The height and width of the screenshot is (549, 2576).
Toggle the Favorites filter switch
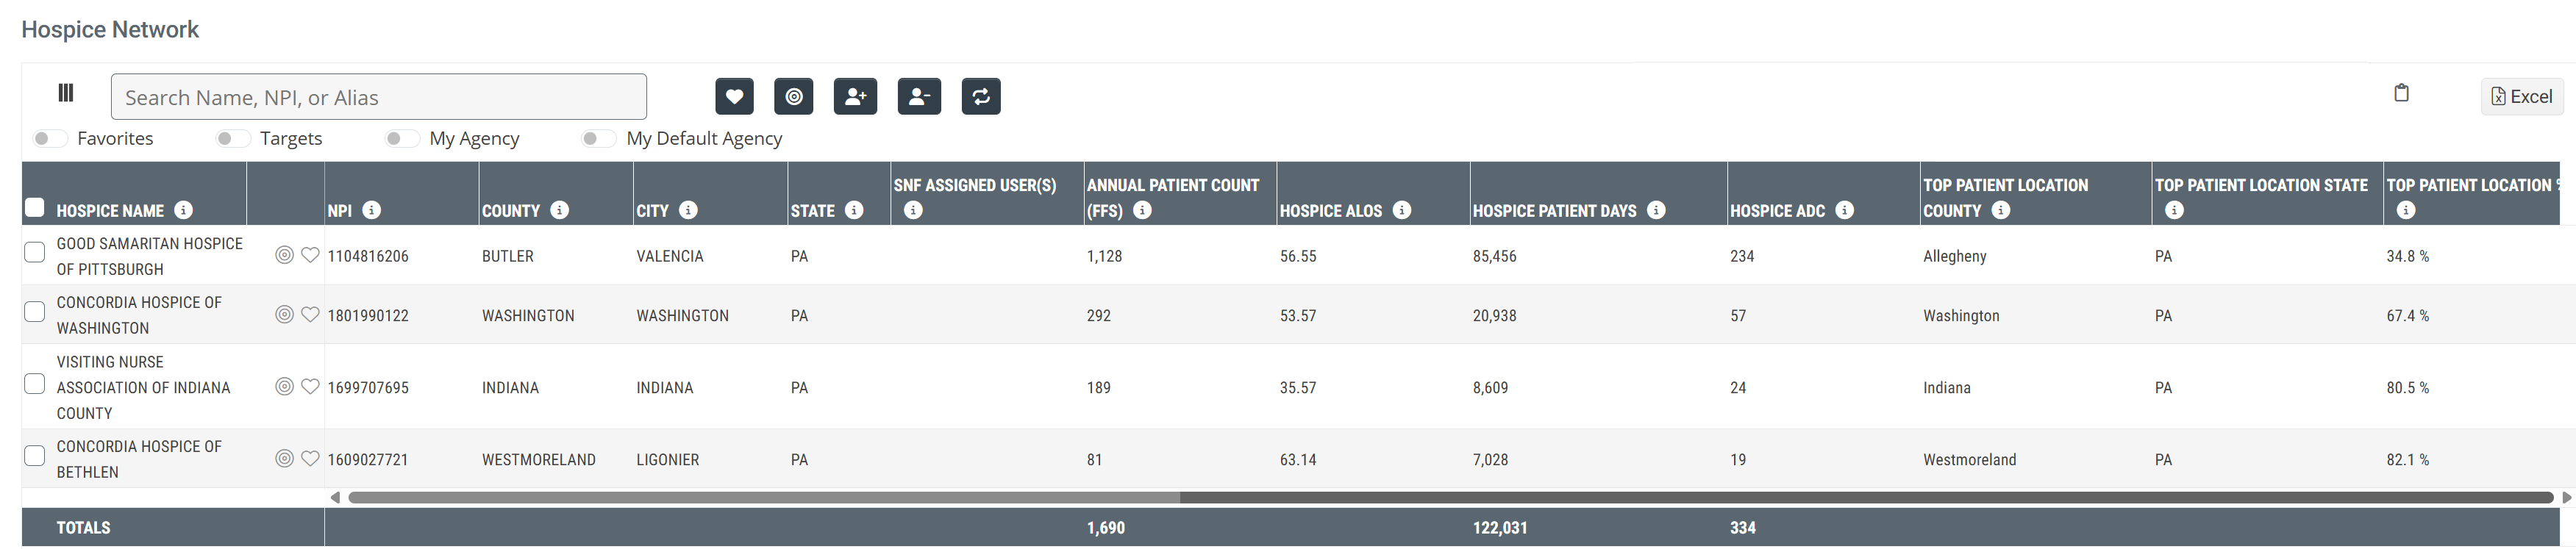[49, 139]
